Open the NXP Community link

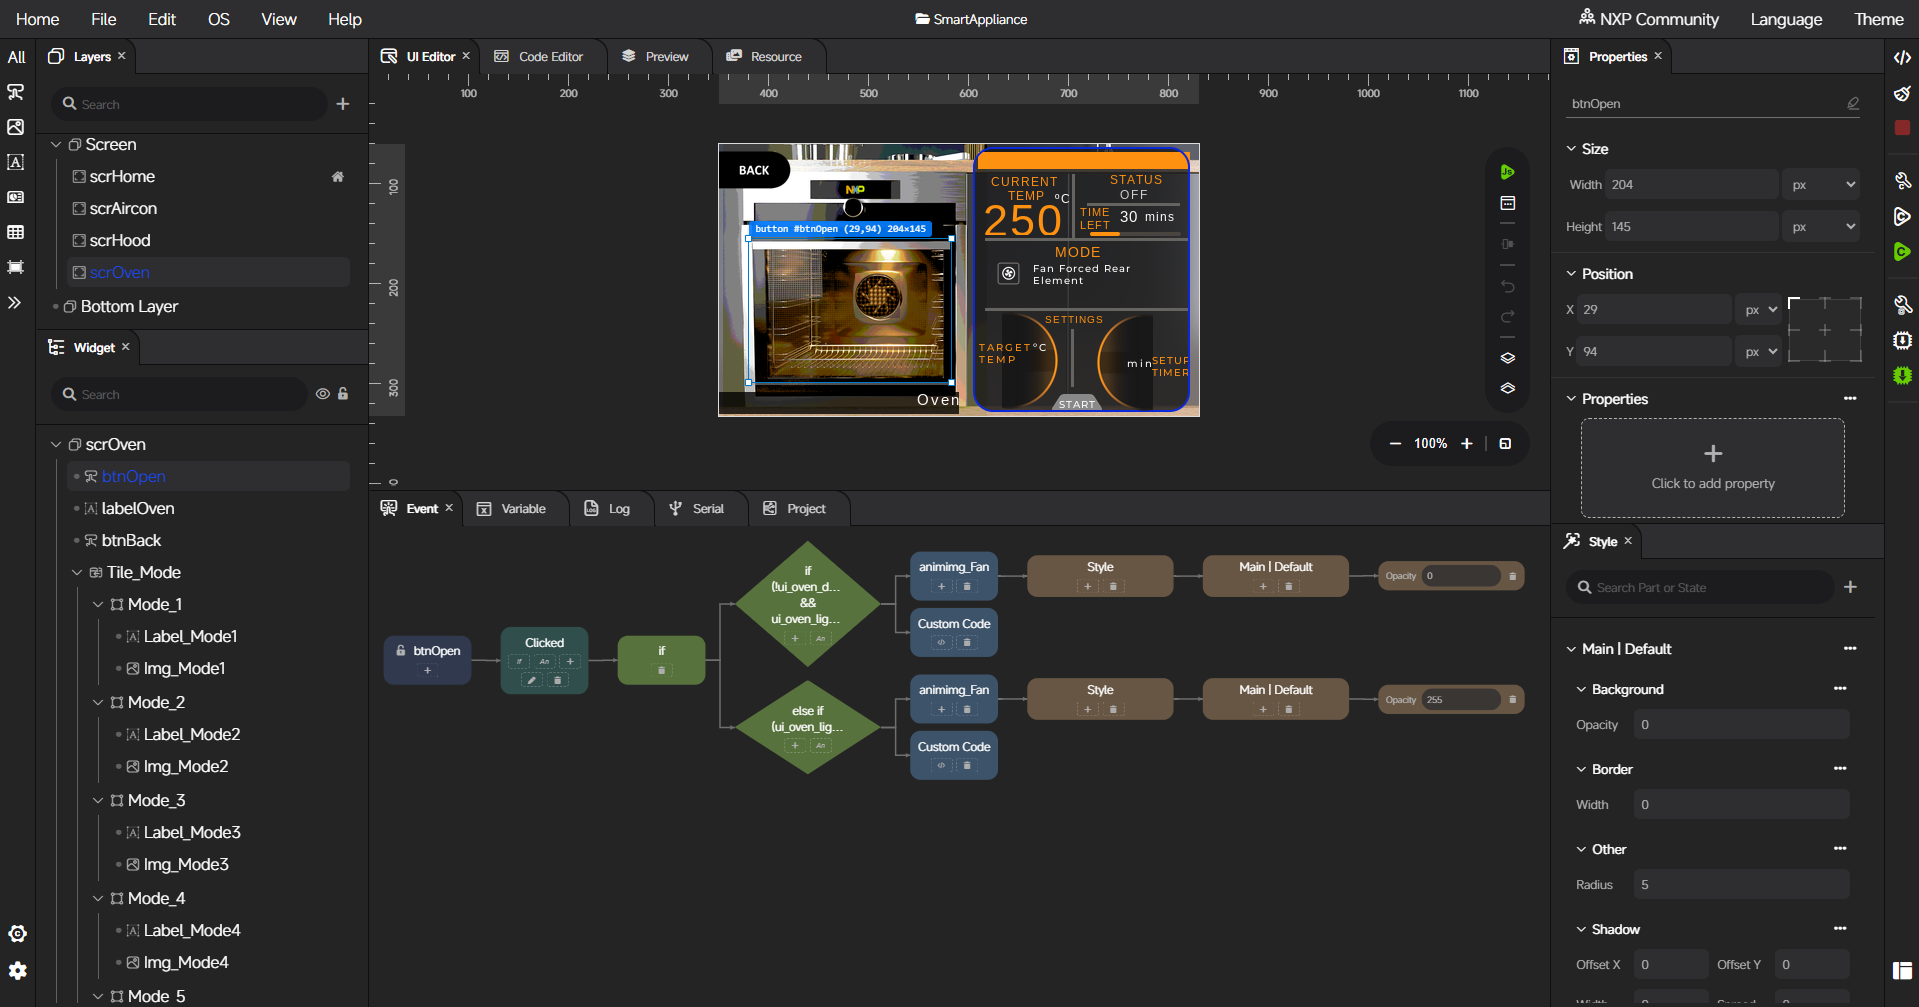(x=1649, y=19)
